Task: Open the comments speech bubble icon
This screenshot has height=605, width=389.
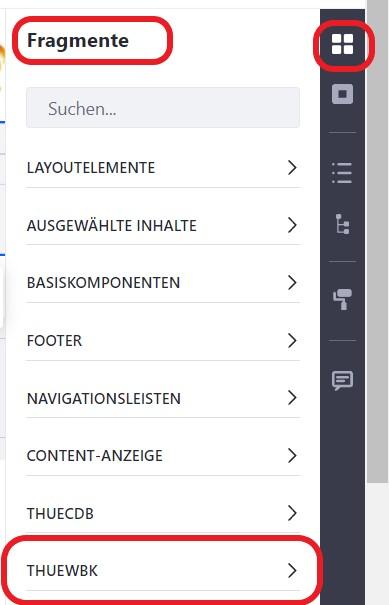Action: 342,380
